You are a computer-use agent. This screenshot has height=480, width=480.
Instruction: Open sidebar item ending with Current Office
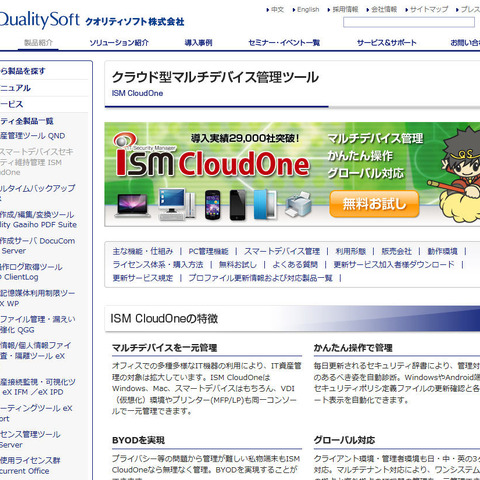[x=30, y=465]
